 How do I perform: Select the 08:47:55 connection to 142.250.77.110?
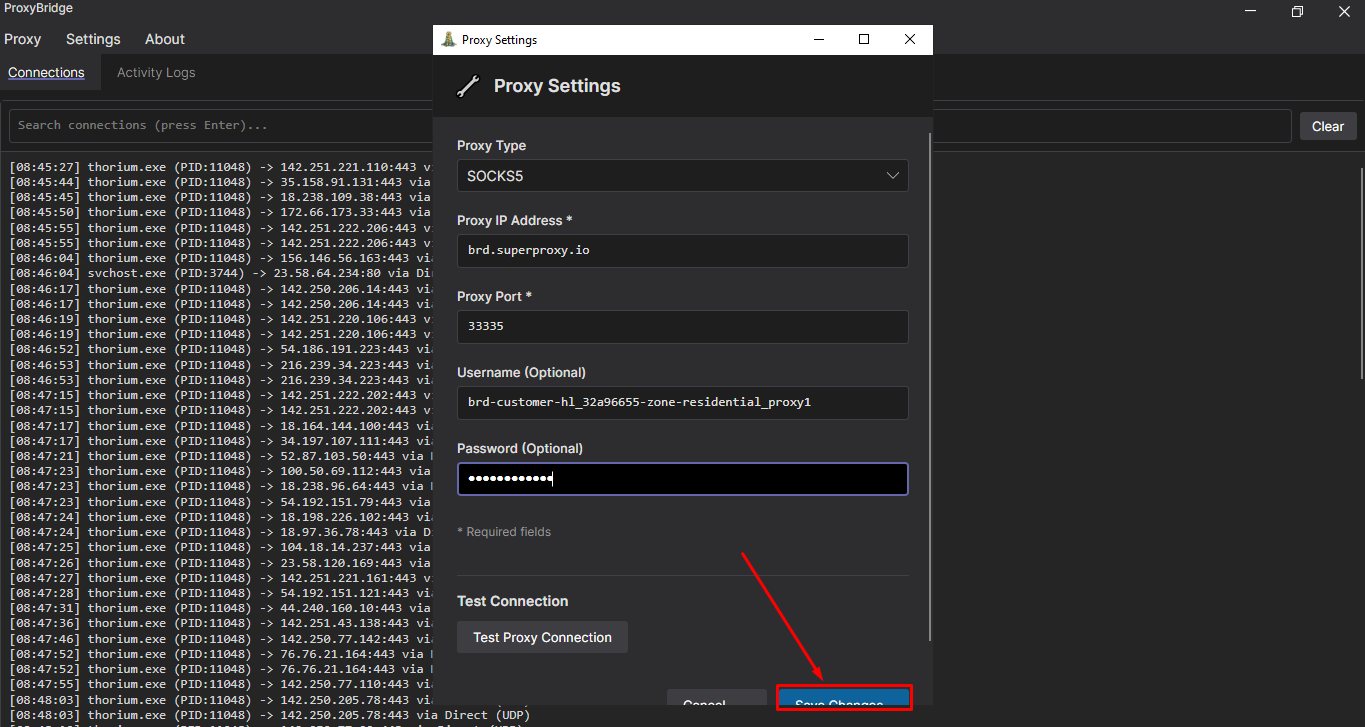pos(220,685)
